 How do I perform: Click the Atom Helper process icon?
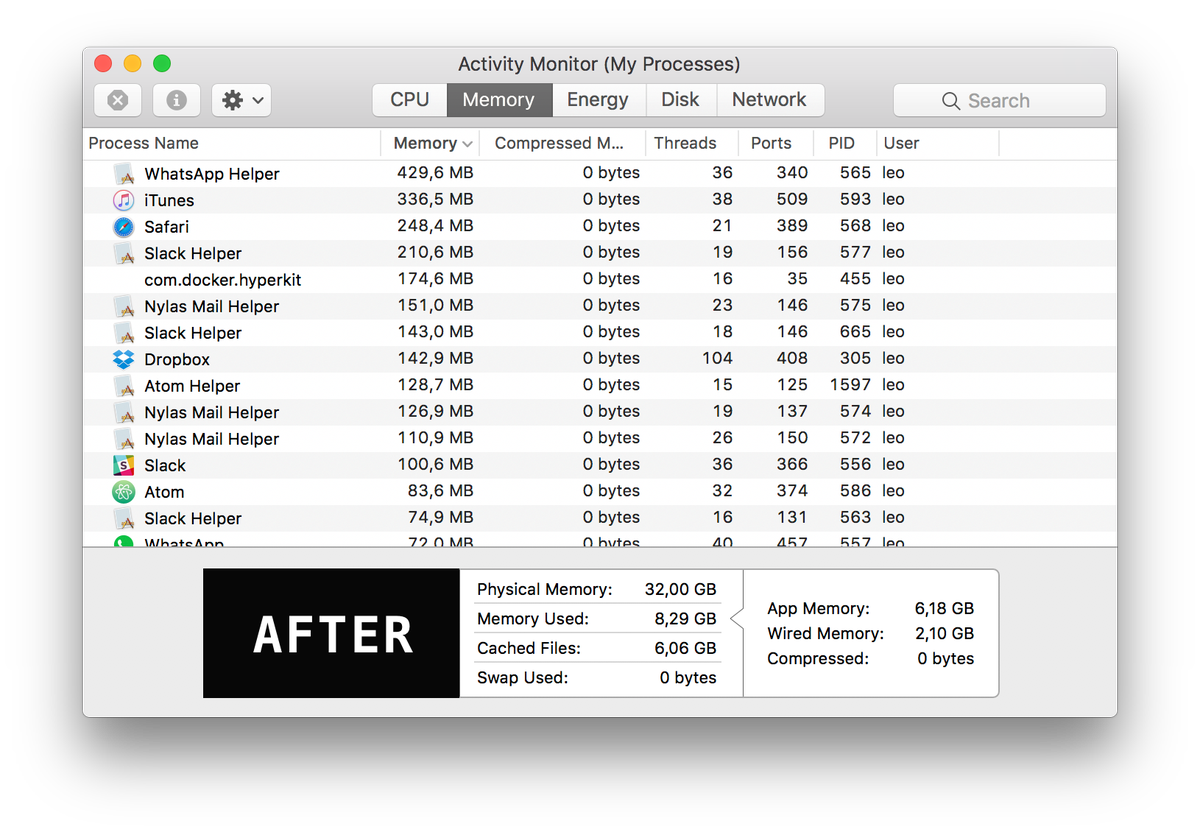pyautogui.click(x=124, y=385)
